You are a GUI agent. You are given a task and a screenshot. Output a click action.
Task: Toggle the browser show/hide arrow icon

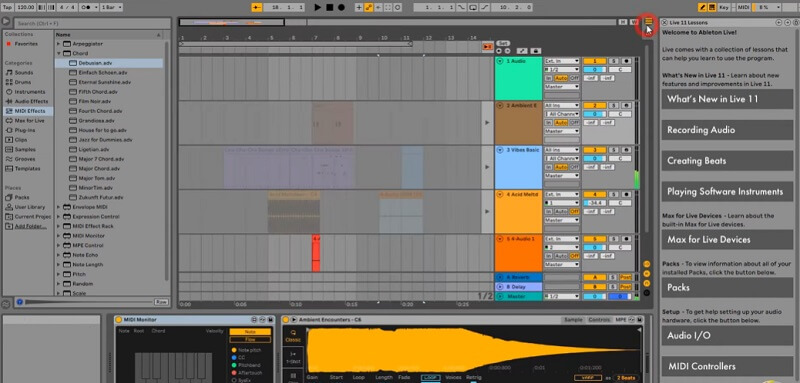(x=6, y=22)
